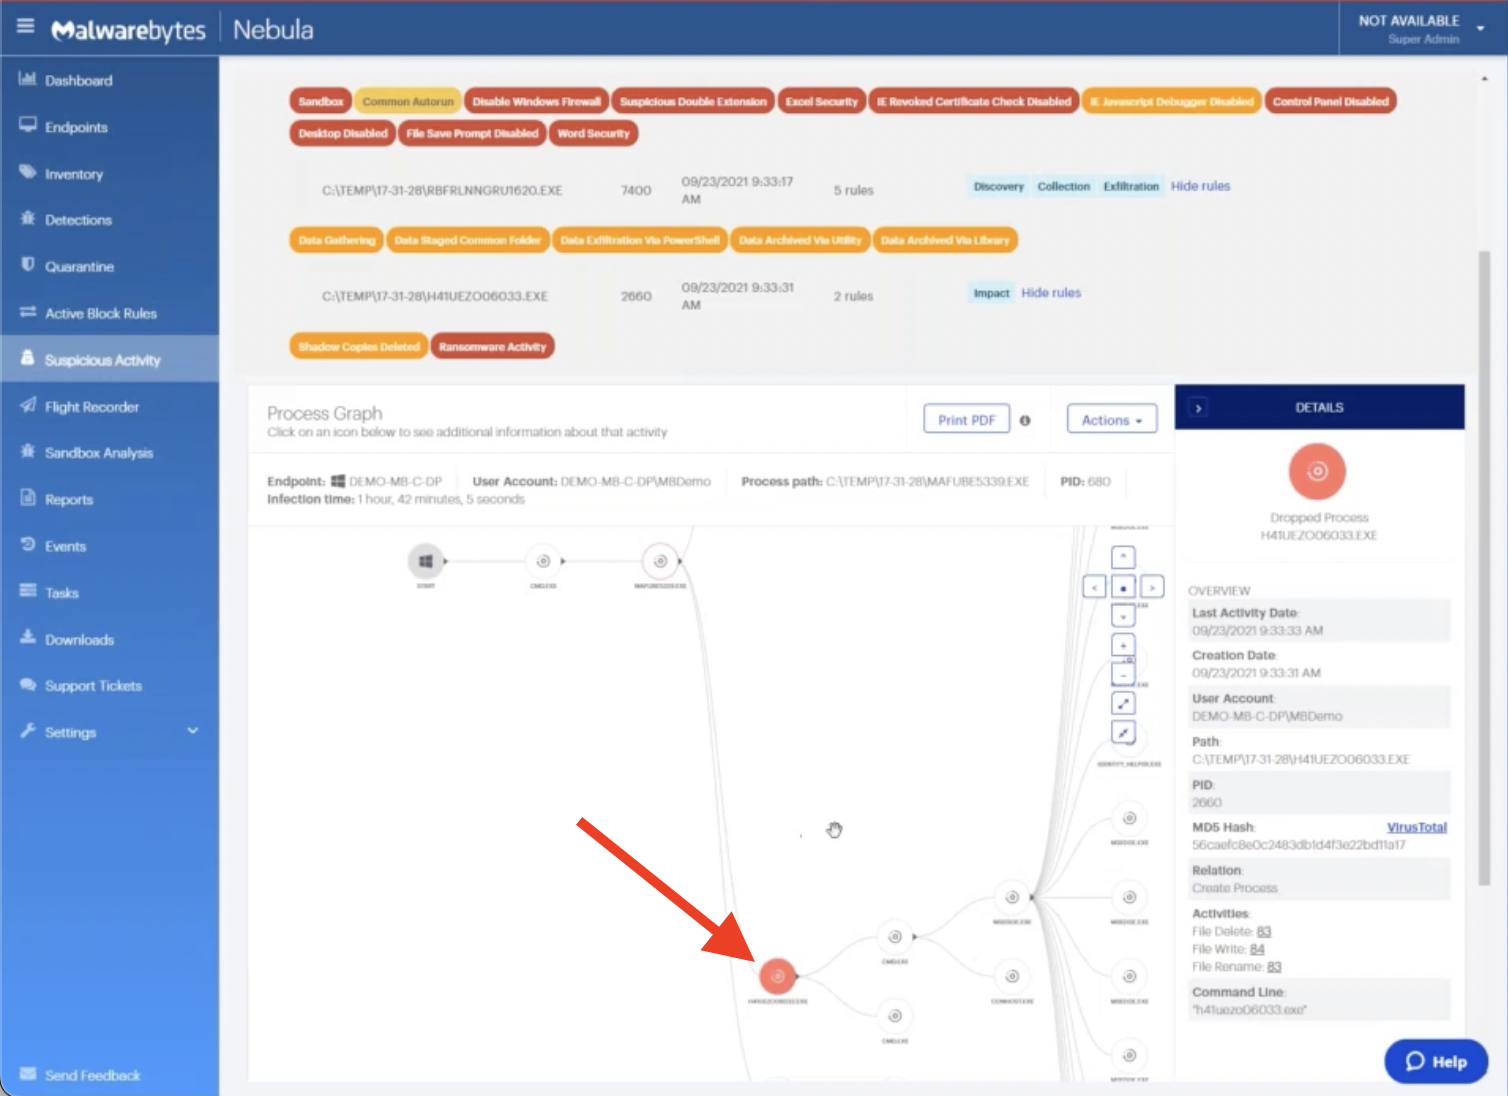Screen dimensions: 1508x1096
Task: Open the Help chat button
Action: 1436,1061
